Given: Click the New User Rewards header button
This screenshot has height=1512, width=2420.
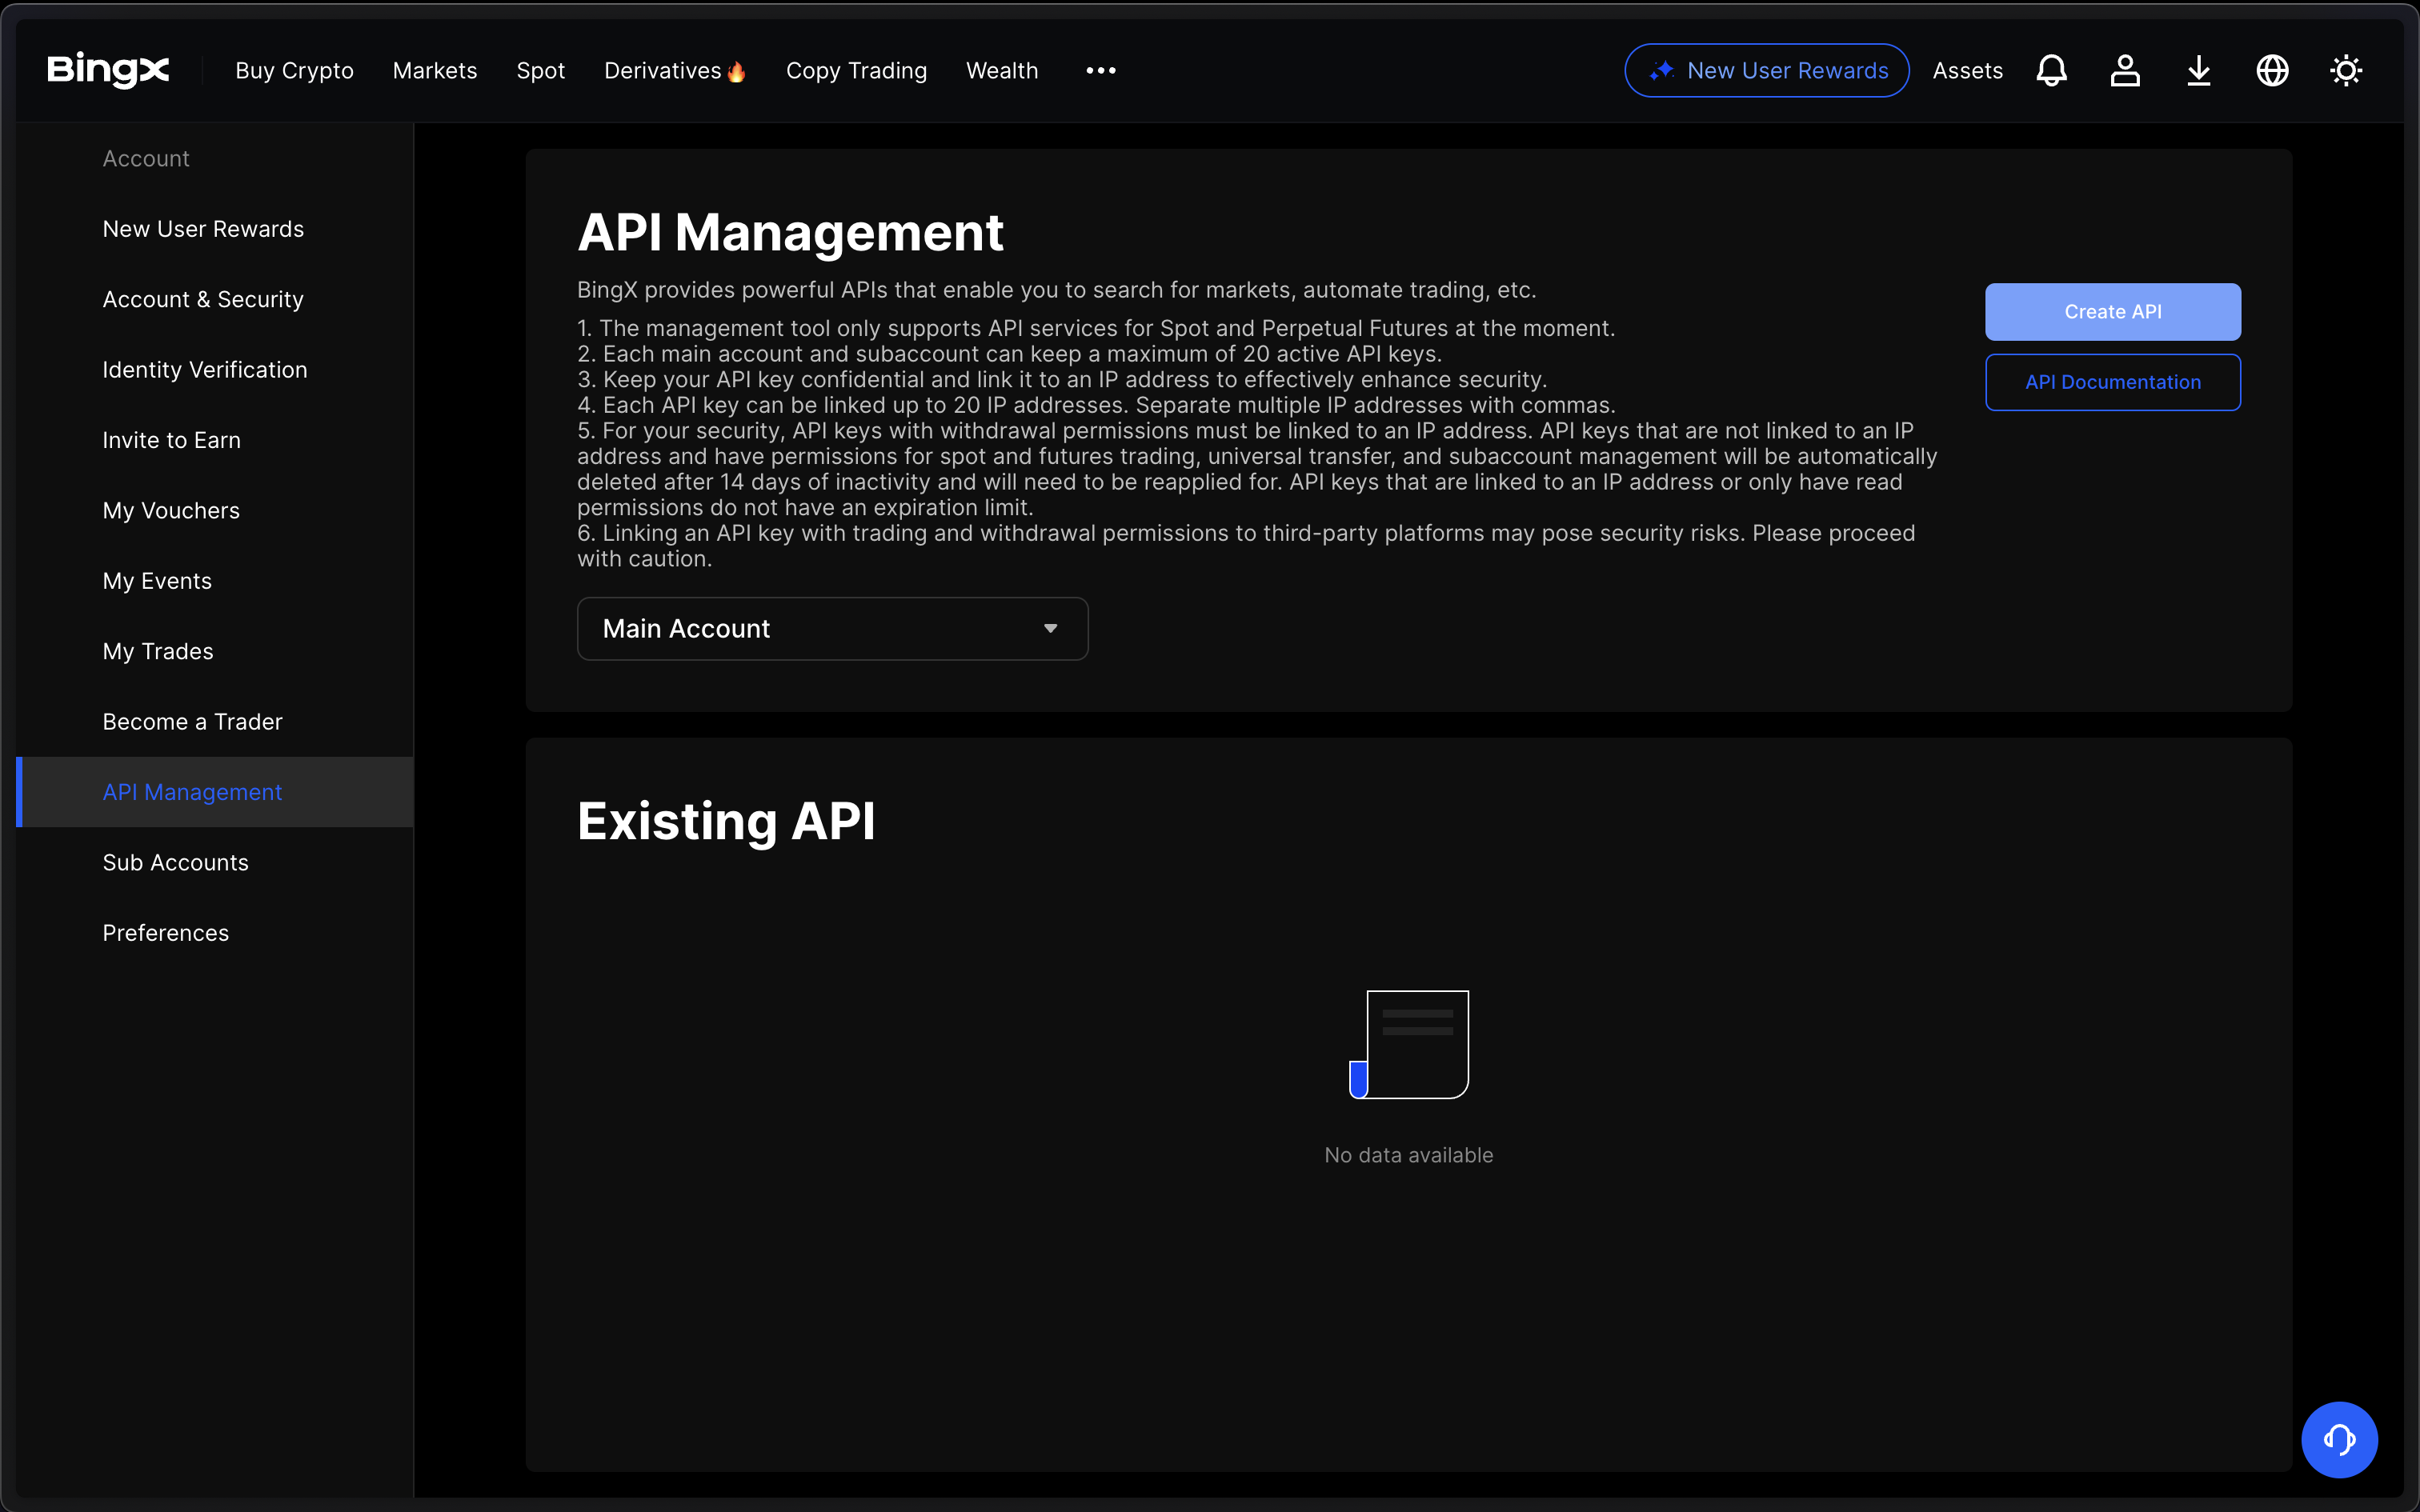Looking at the screenshot, I should point(1766,70).
